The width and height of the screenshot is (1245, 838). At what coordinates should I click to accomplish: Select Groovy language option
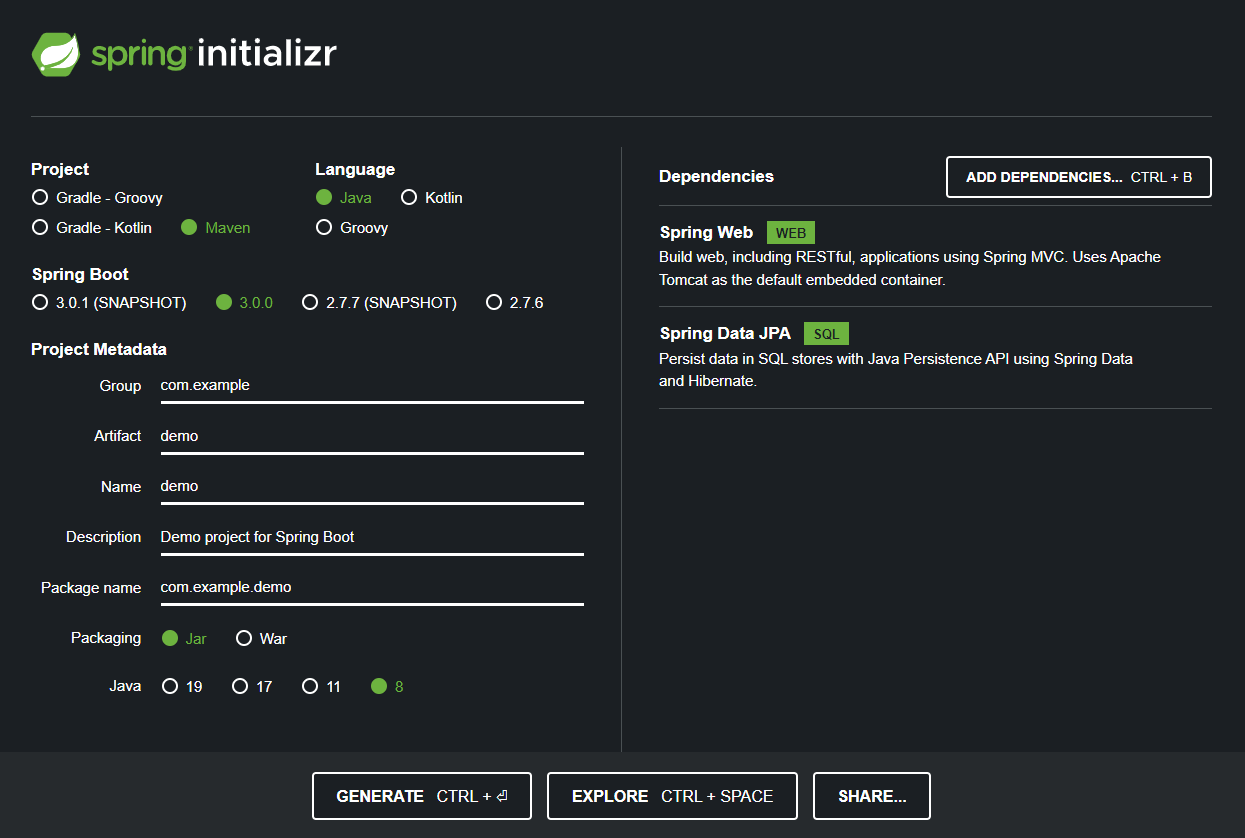coord(352,228)
